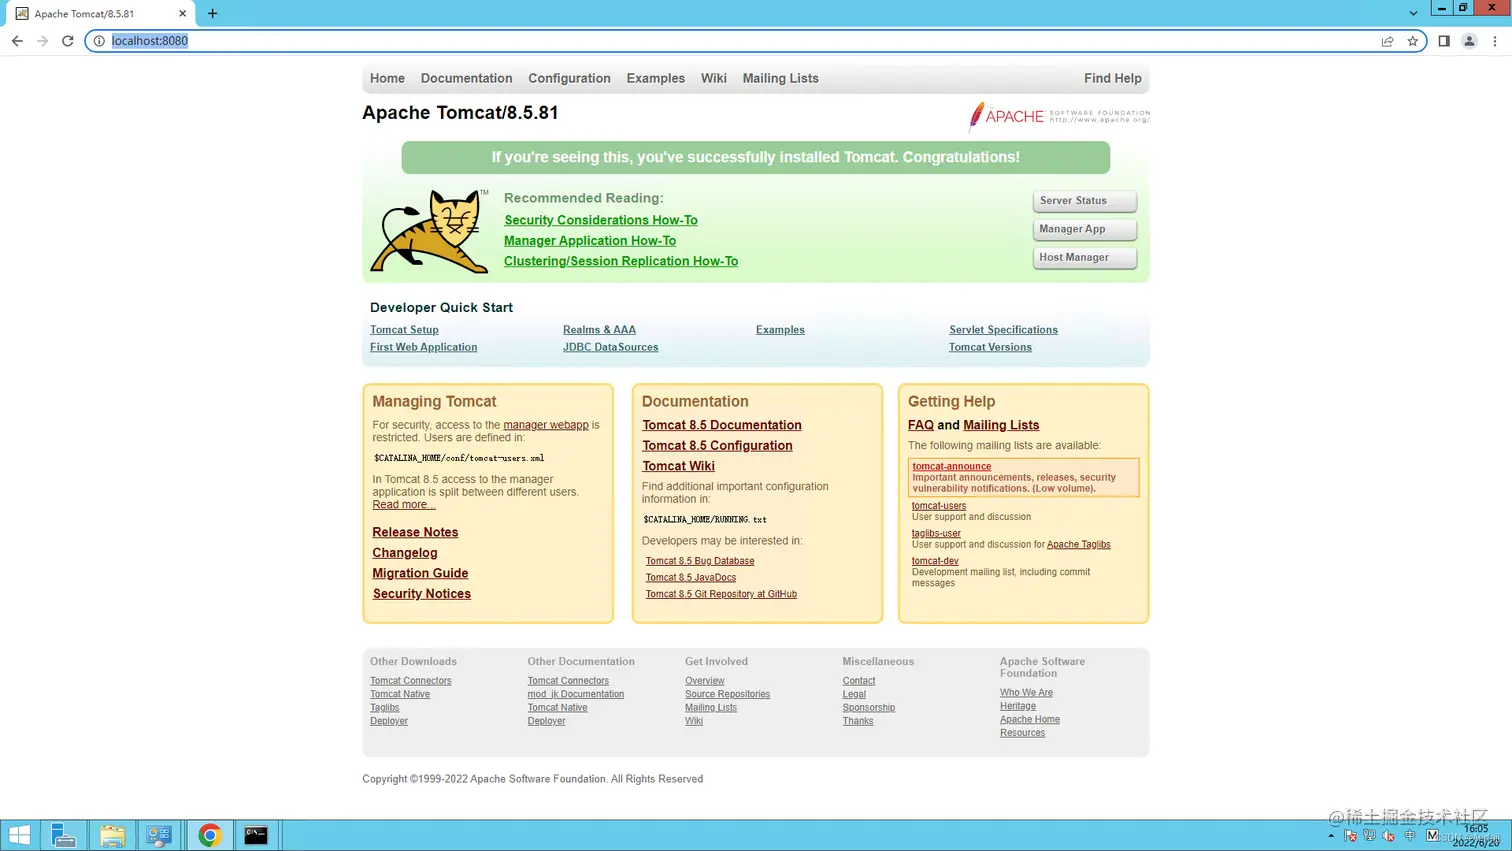This screenshot has width=1512, height=851.
Task: Open the Servlet Specifications link
Action: [x=1003, y=330]
